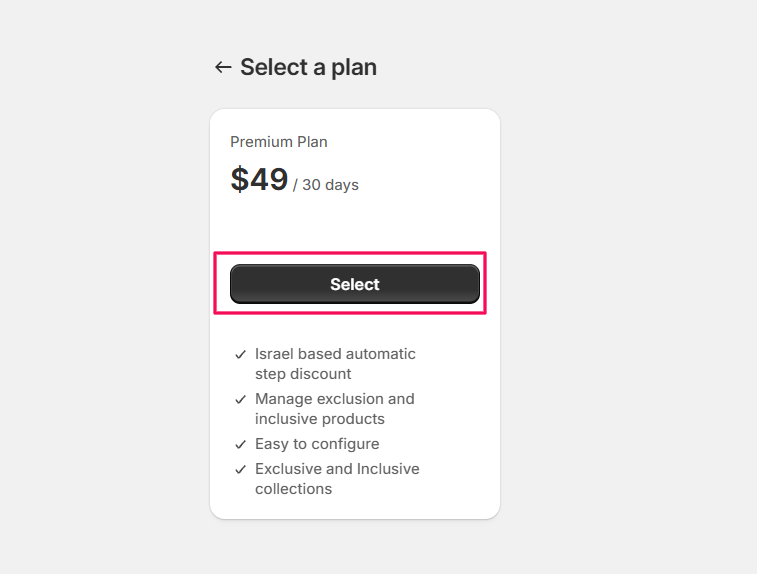The height and width of the screenshot is (574, 757).
Task: Click the checkmark beside Manage exclusion feature
Action: point(240,399)
